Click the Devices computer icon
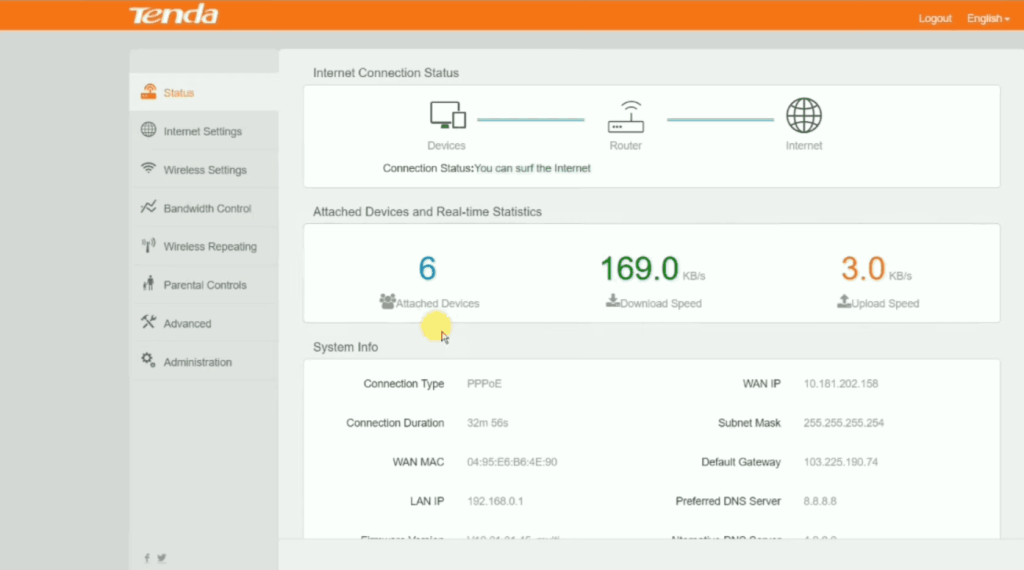The image size is (1024, 570). point(447,115)
